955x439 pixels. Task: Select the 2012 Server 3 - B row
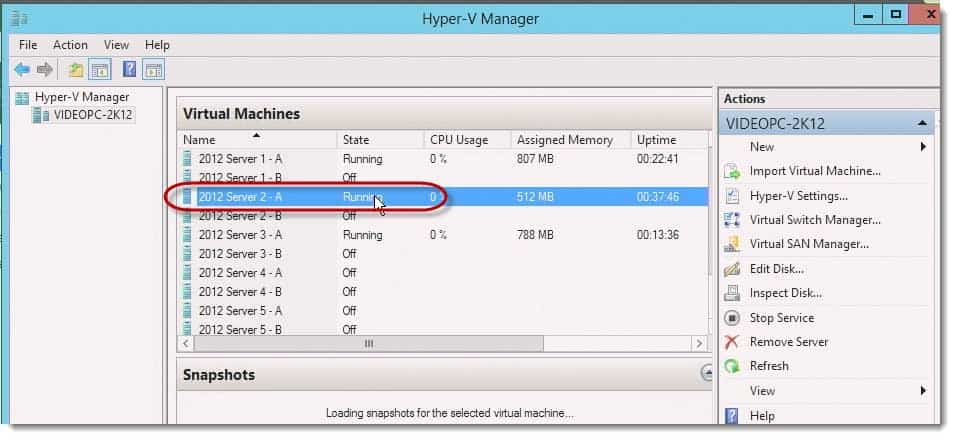(x=443, y=254)
